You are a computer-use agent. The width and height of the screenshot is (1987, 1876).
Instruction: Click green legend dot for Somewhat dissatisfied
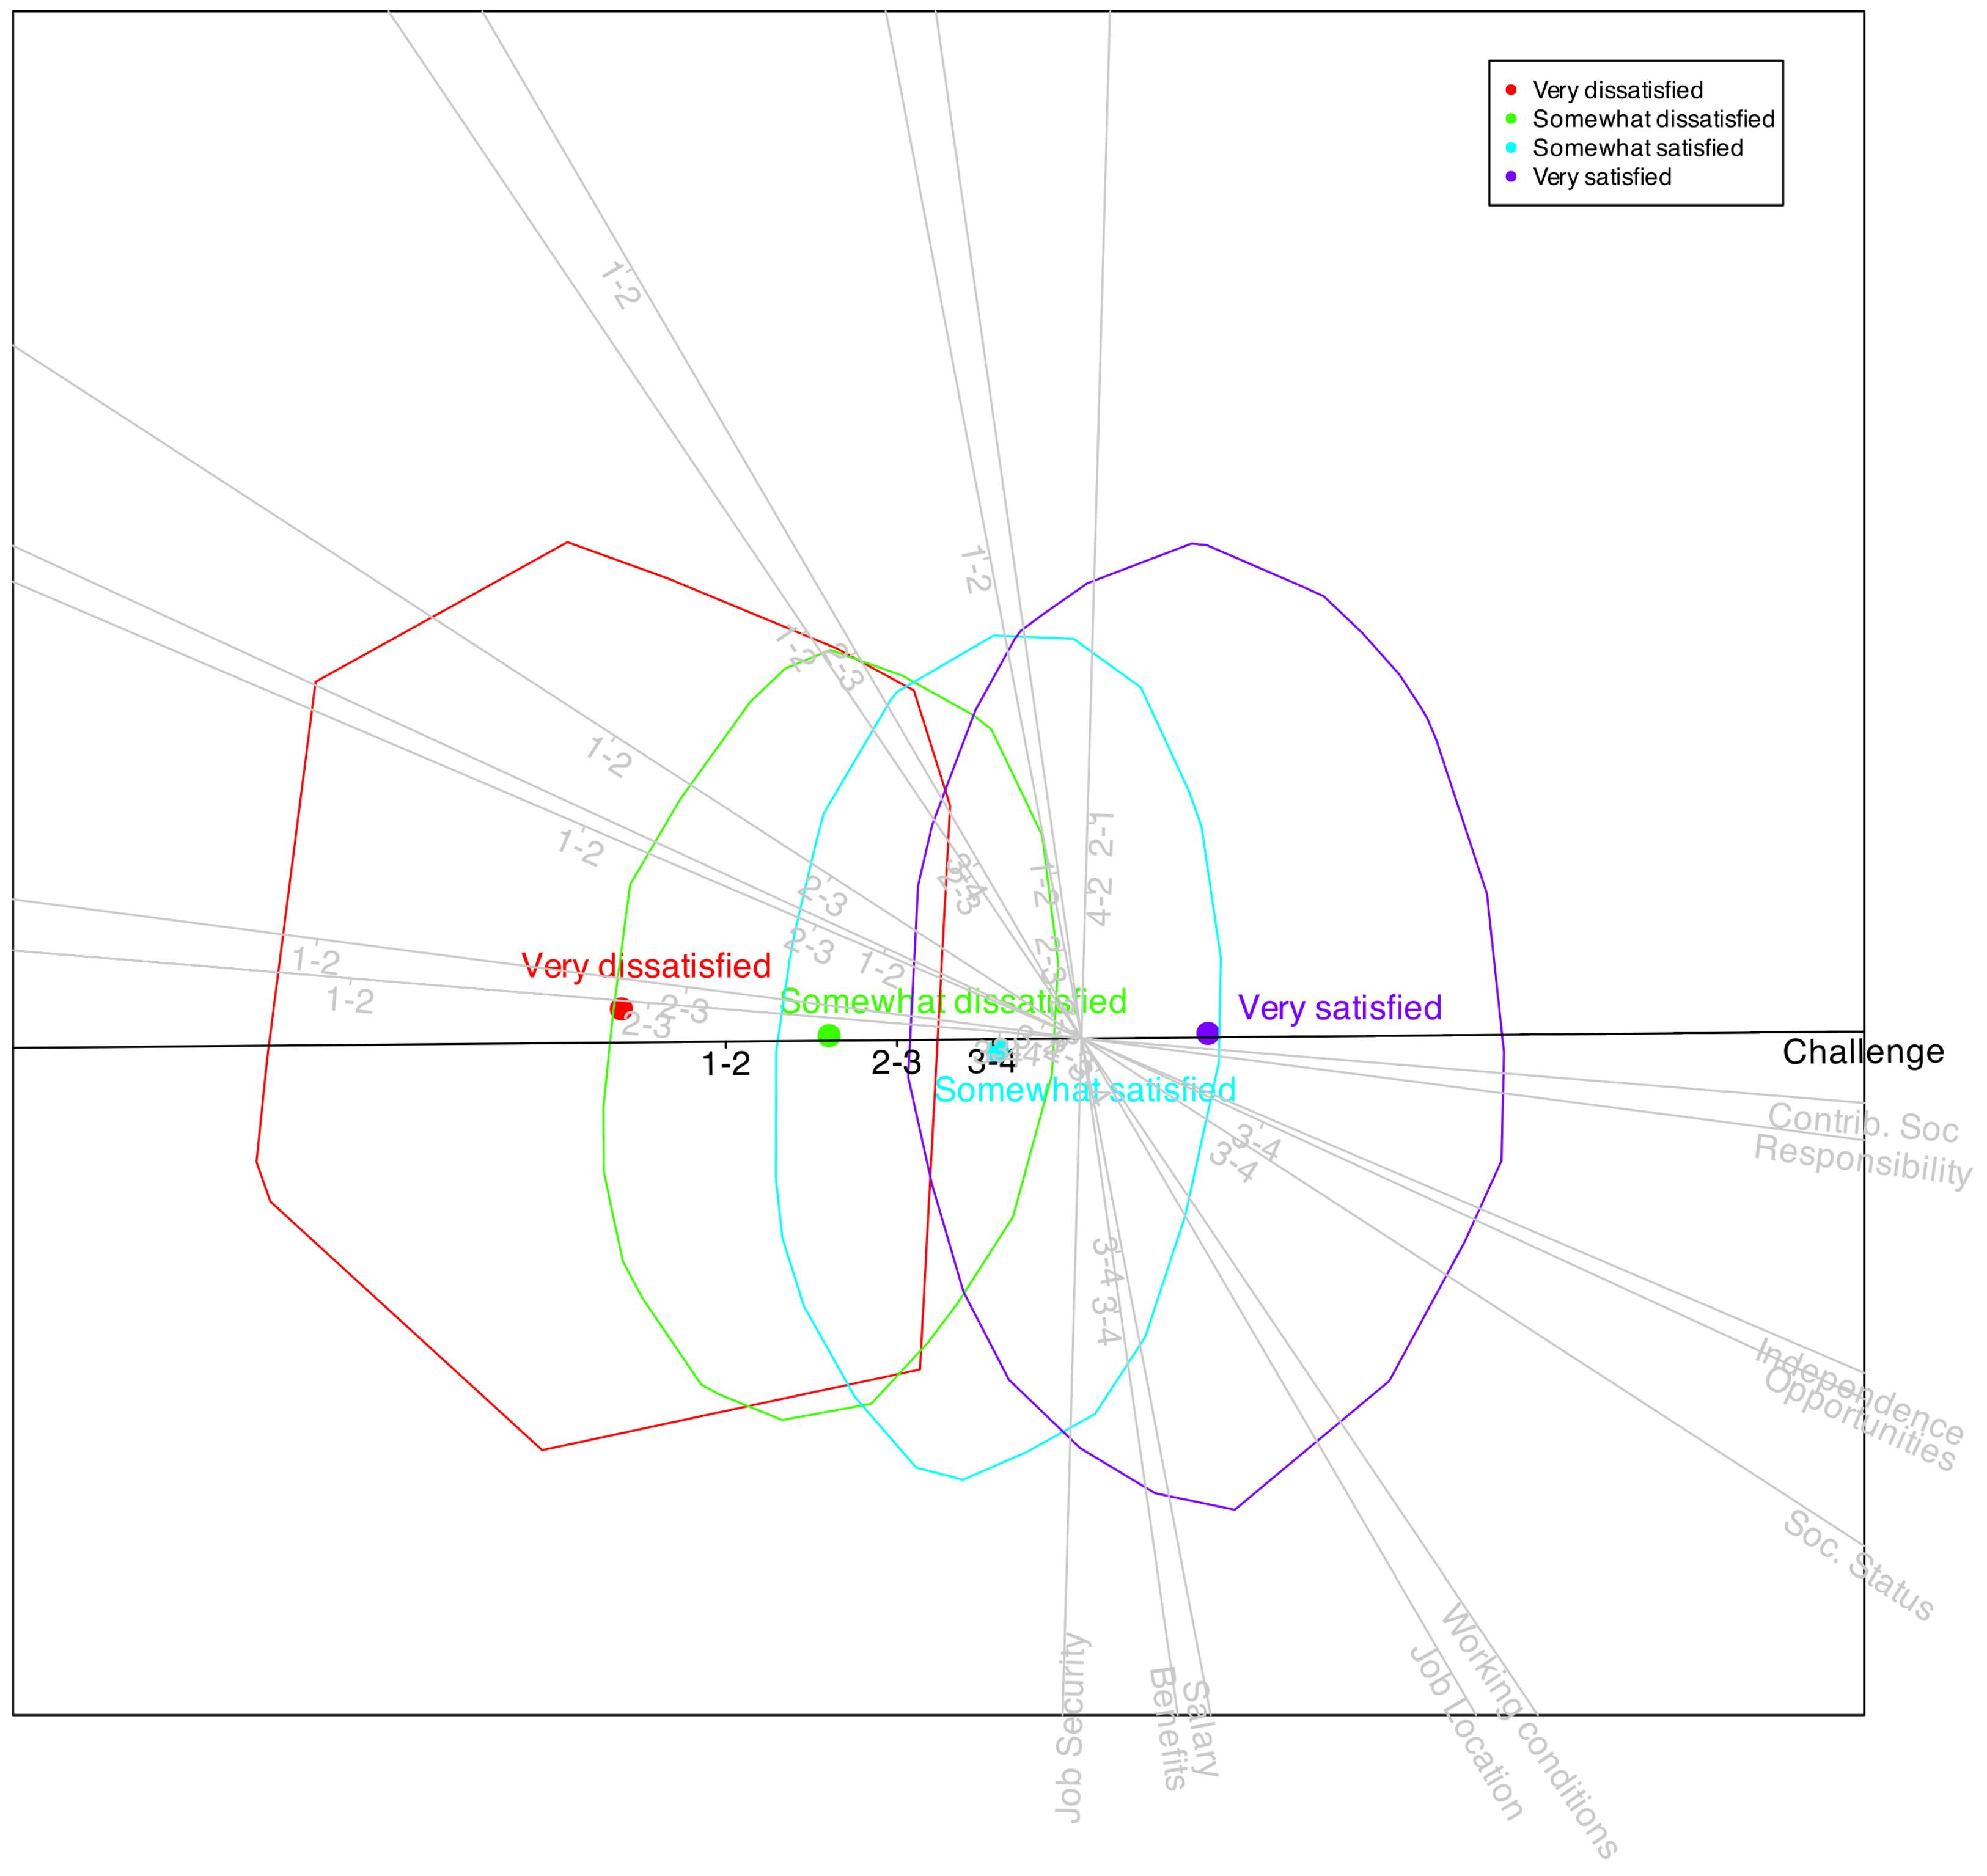point(1511,119)
